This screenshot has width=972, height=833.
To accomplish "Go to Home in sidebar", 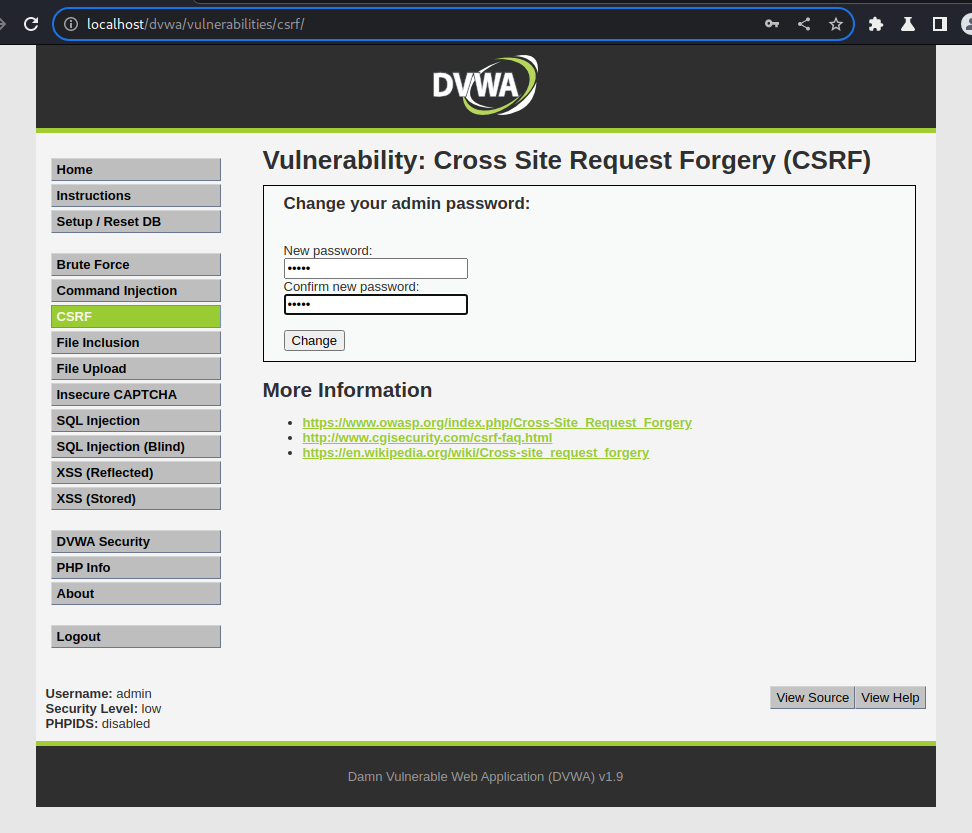I will (136, 170).
